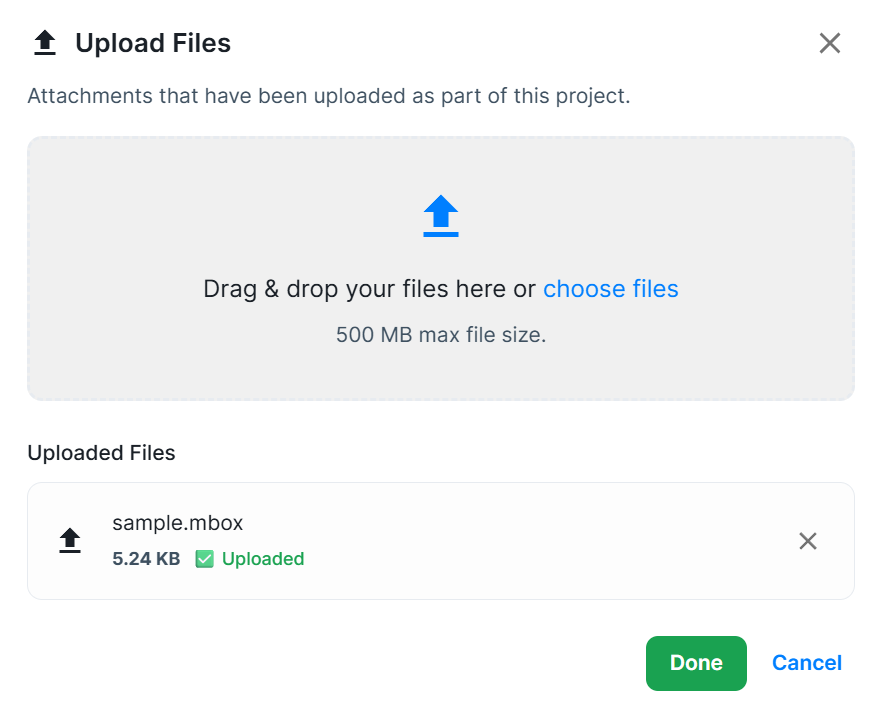Close the Upload Files dialog
Image resolution: width=883 pixels, height=710 pixels.
(829, 43)
